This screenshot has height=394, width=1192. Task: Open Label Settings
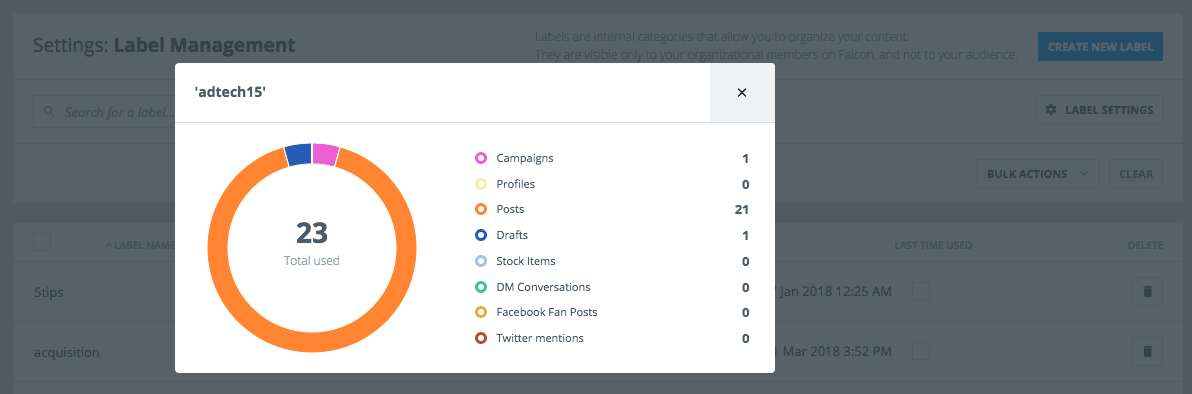pos(1099,110)
